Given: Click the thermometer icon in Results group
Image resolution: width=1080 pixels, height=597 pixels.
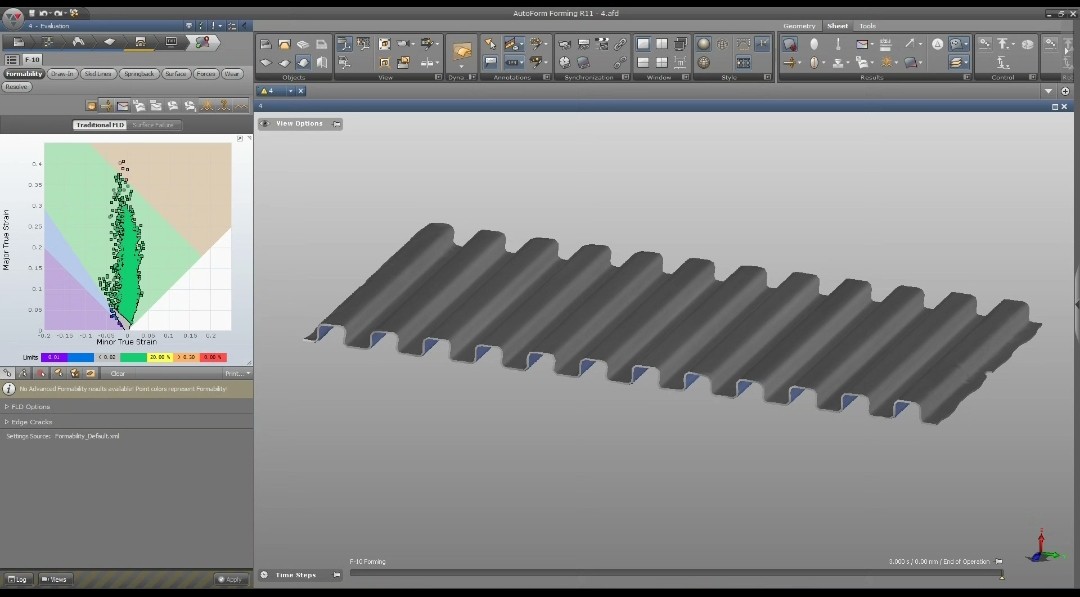Looking at the screenshot, I should (838, 44).
